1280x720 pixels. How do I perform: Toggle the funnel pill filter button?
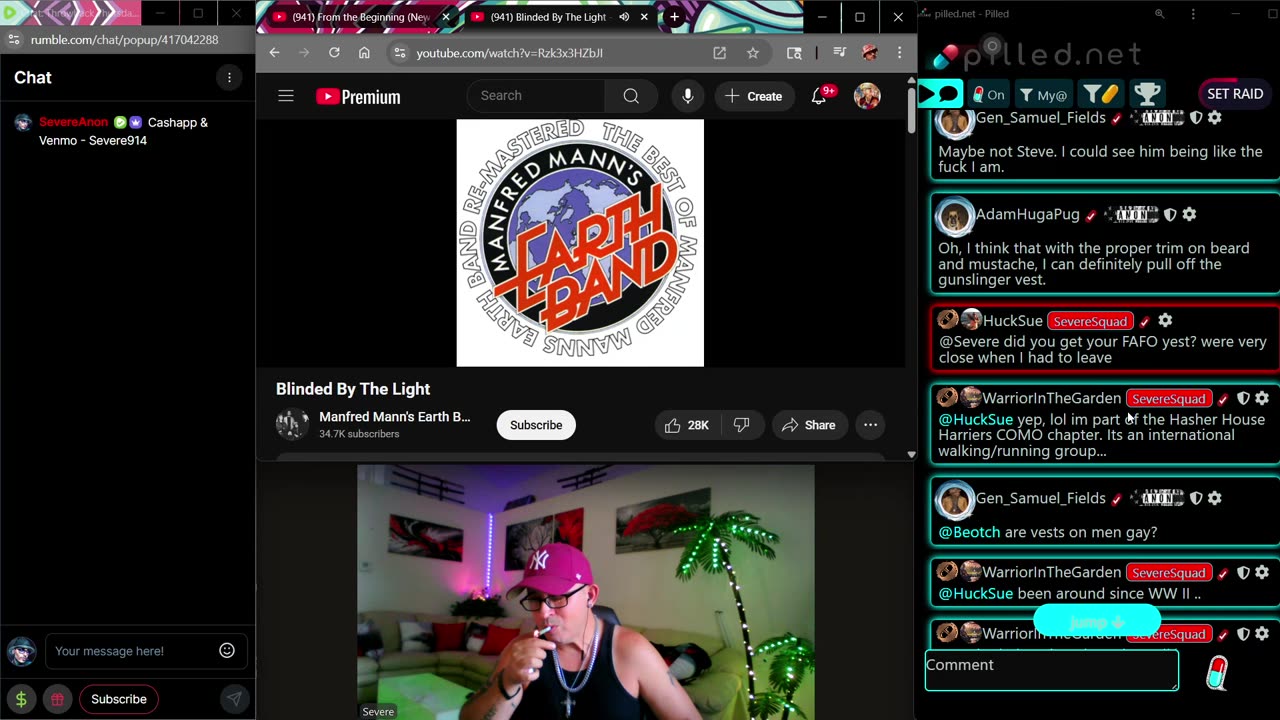tap(1101, 95)
